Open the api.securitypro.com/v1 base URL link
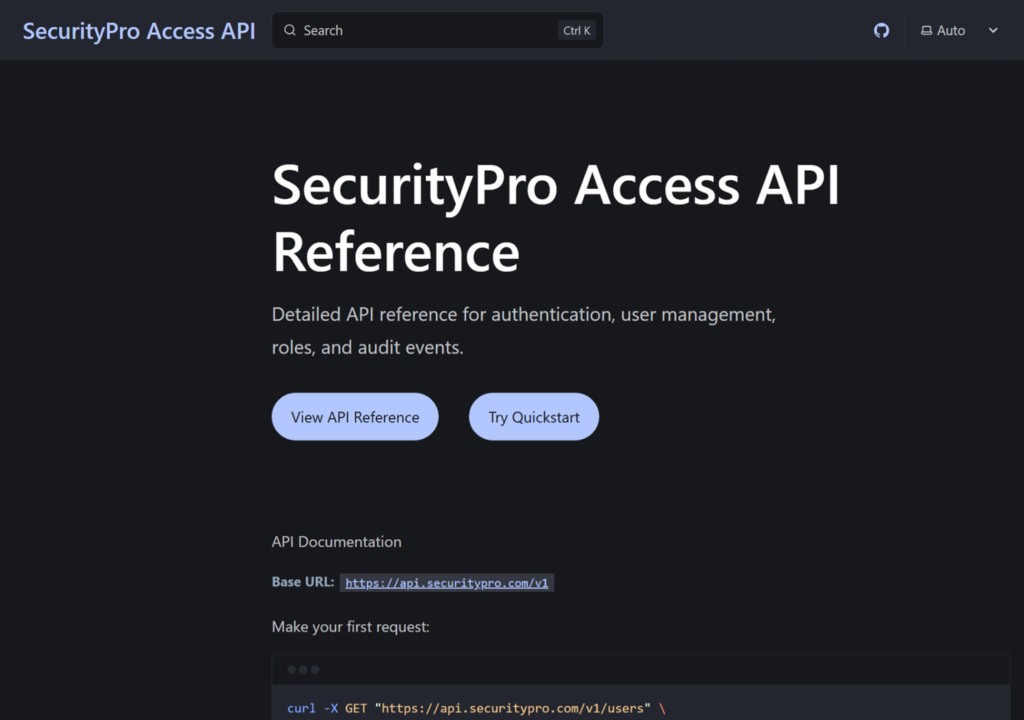Screen dimensions: 1024x720 (446, 583)
